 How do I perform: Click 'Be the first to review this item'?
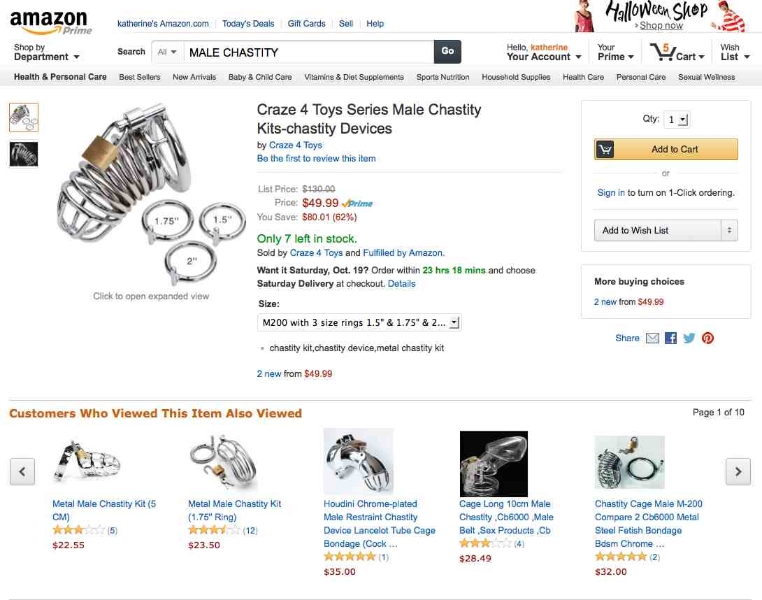[316, 158]
